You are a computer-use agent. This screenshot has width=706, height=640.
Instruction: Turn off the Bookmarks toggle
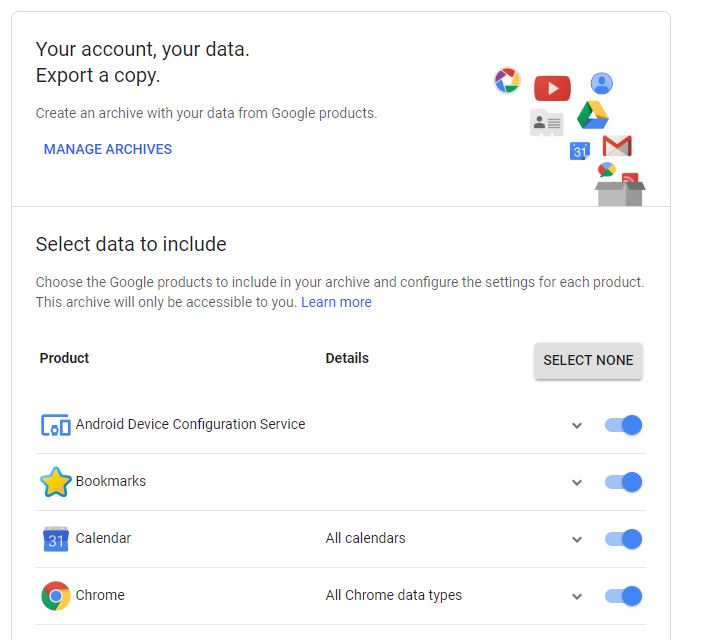click(623, 482)
